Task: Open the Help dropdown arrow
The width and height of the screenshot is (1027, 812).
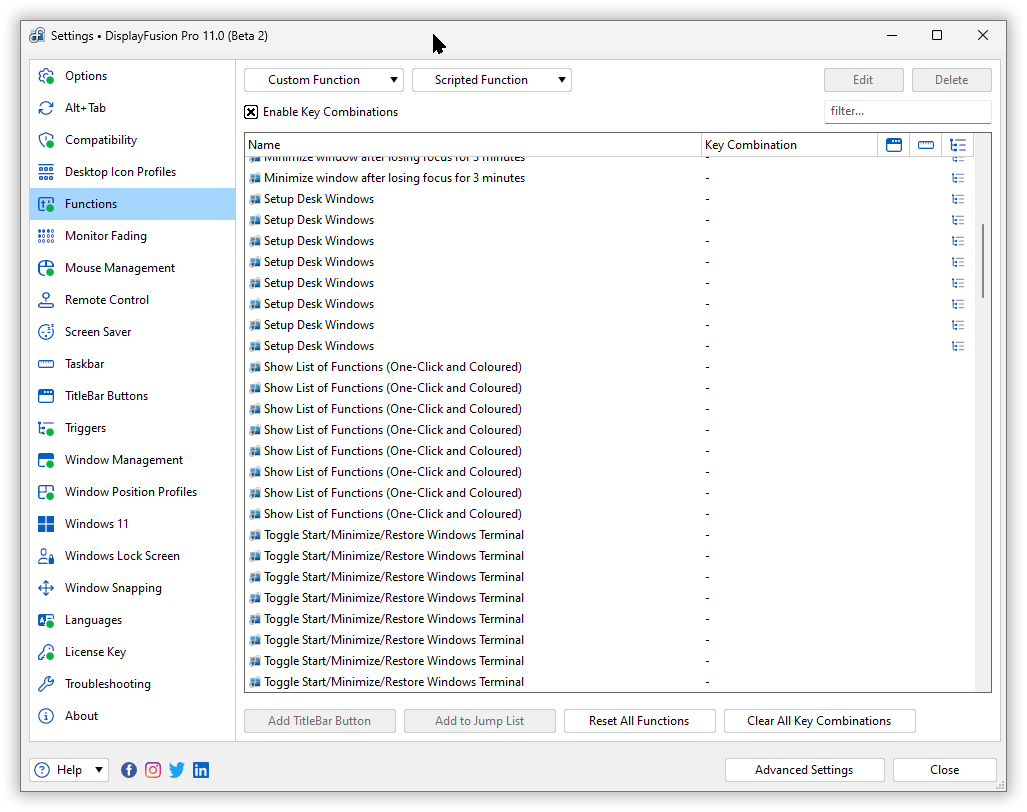Action: pos(99,770)
